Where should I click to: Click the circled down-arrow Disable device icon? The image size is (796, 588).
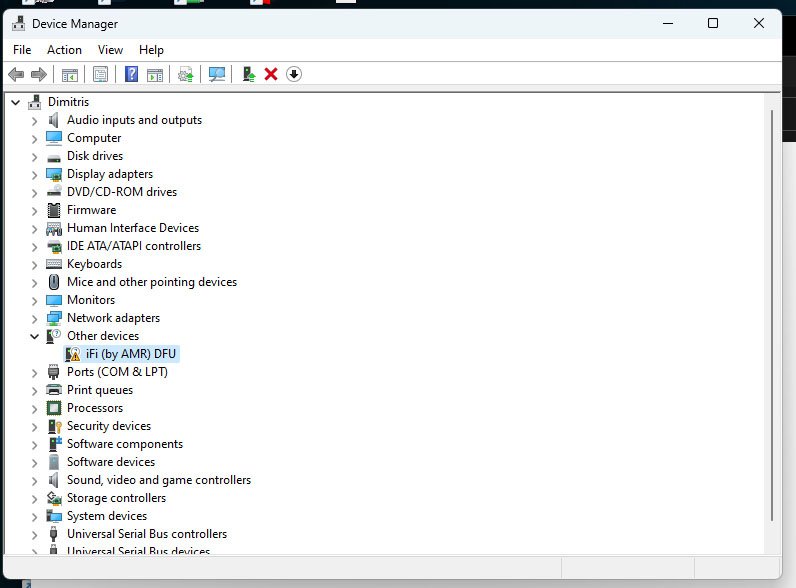point(294,75)
